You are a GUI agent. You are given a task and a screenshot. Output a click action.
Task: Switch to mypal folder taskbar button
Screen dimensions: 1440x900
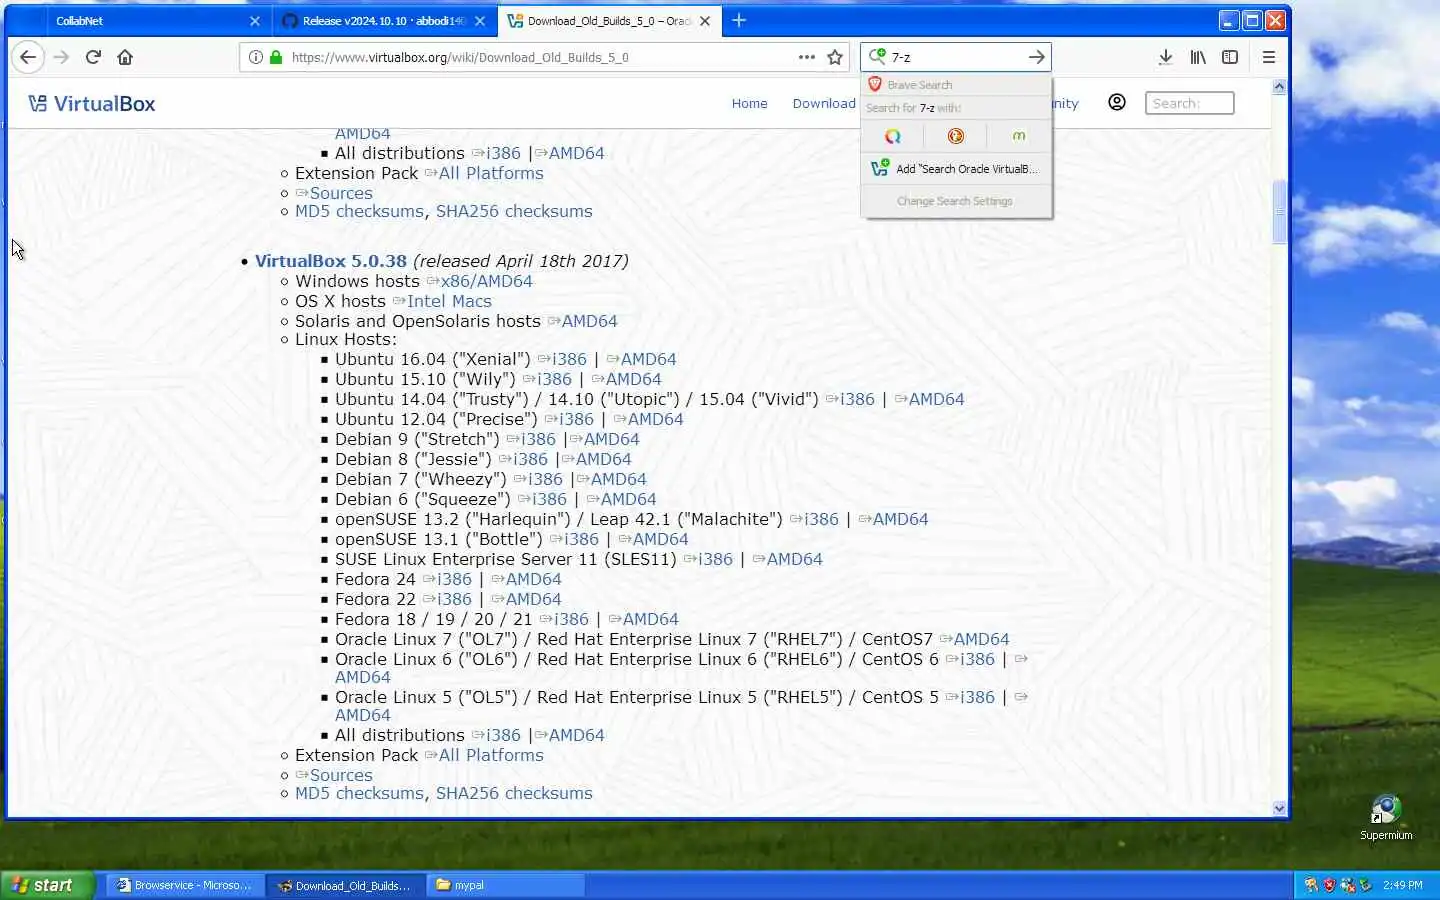(x=505, y=885)
